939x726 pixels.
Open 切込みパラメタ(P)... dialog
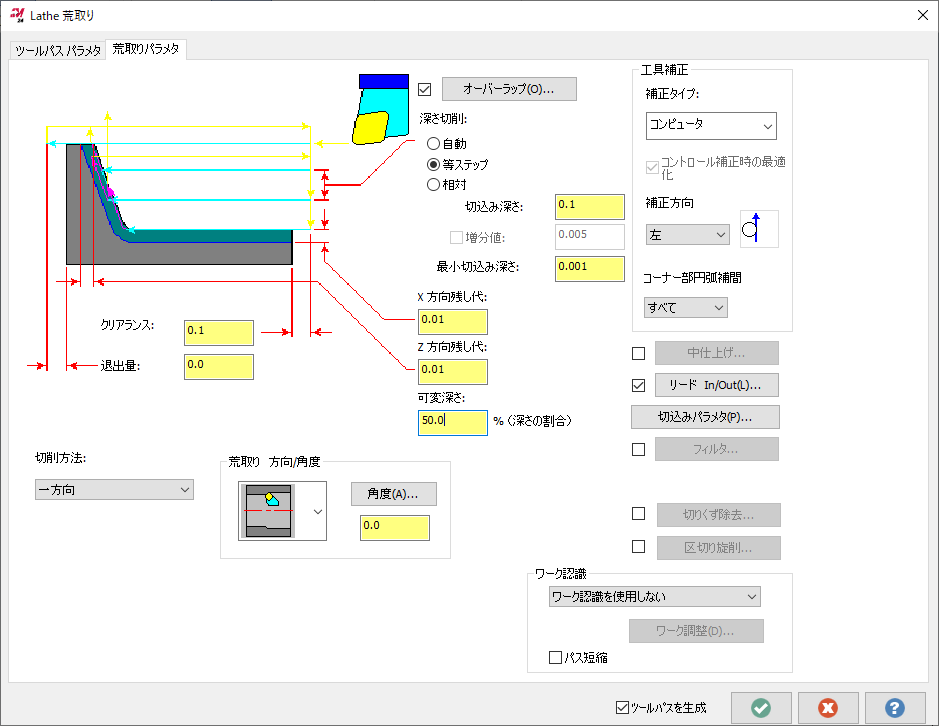(705, 417)
